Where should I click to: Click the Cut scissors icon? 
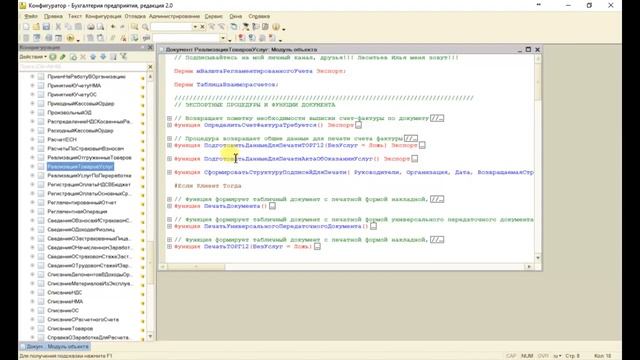58,27
